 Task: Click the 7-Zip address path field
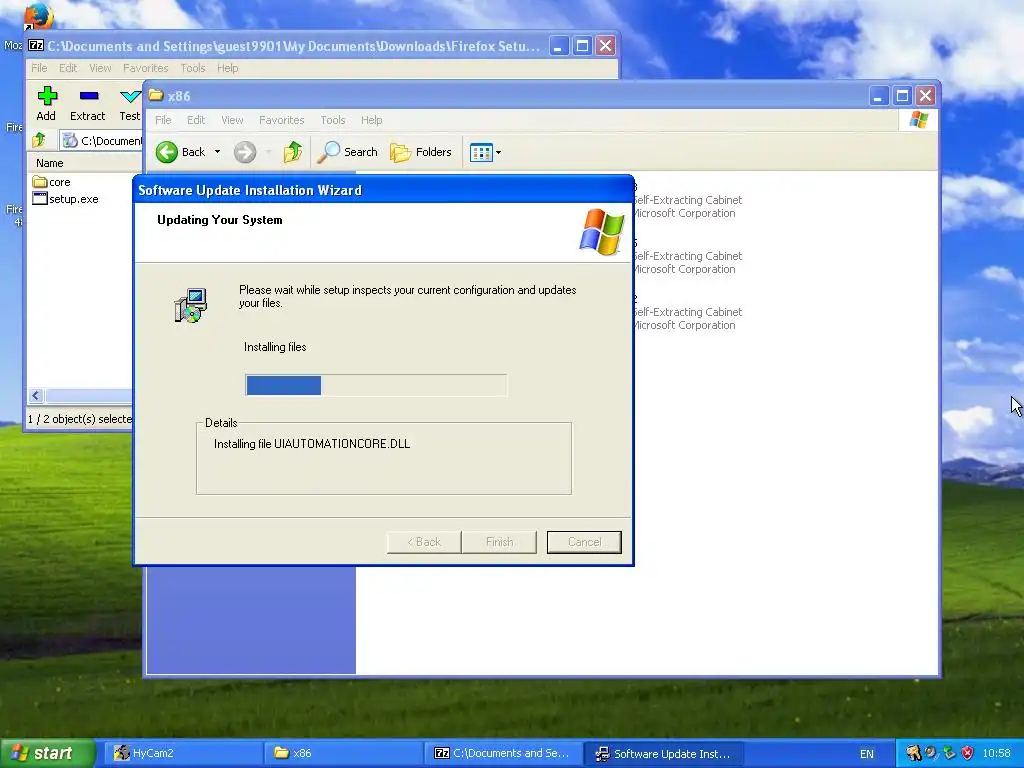(101, 140)
